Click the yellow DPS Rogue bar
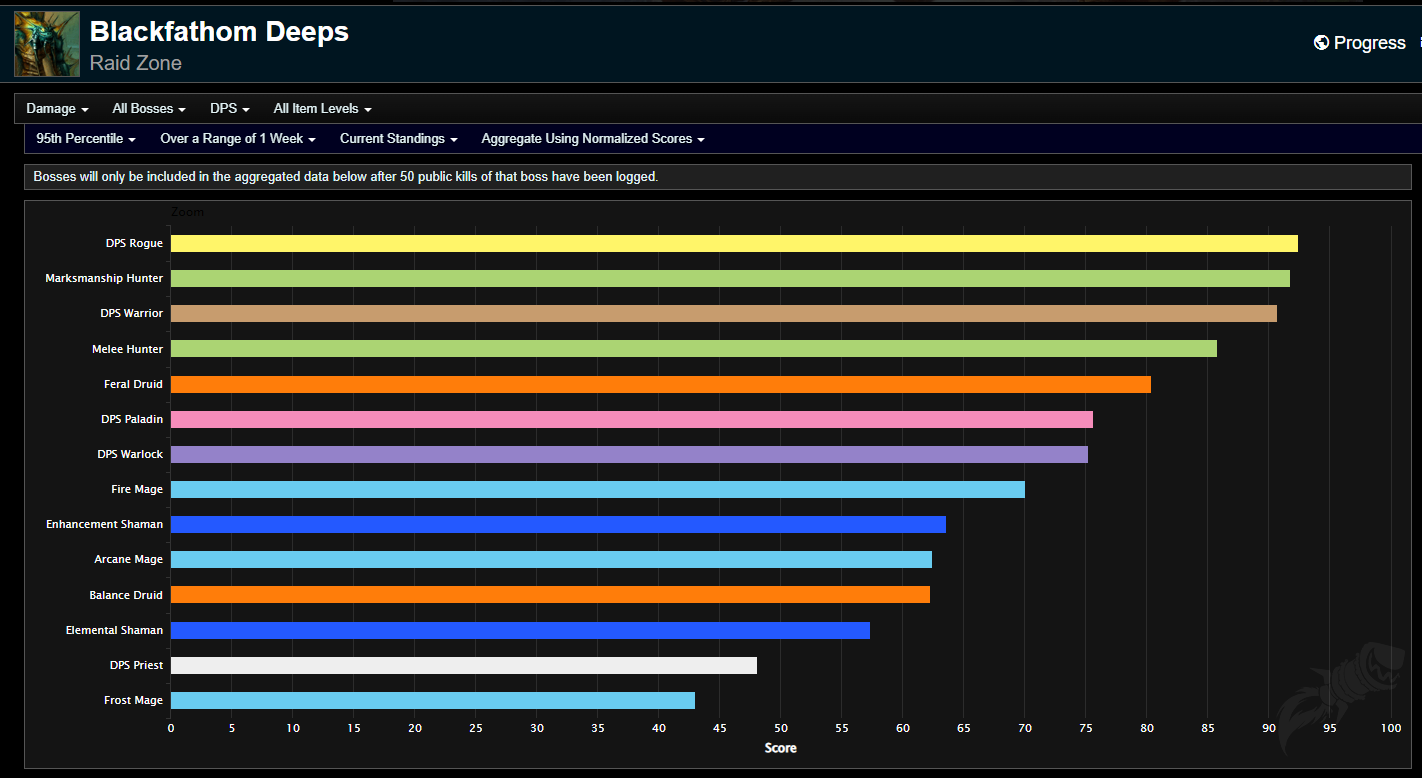The height and width of the screenshot is (778, 1422). pos(733,243)
